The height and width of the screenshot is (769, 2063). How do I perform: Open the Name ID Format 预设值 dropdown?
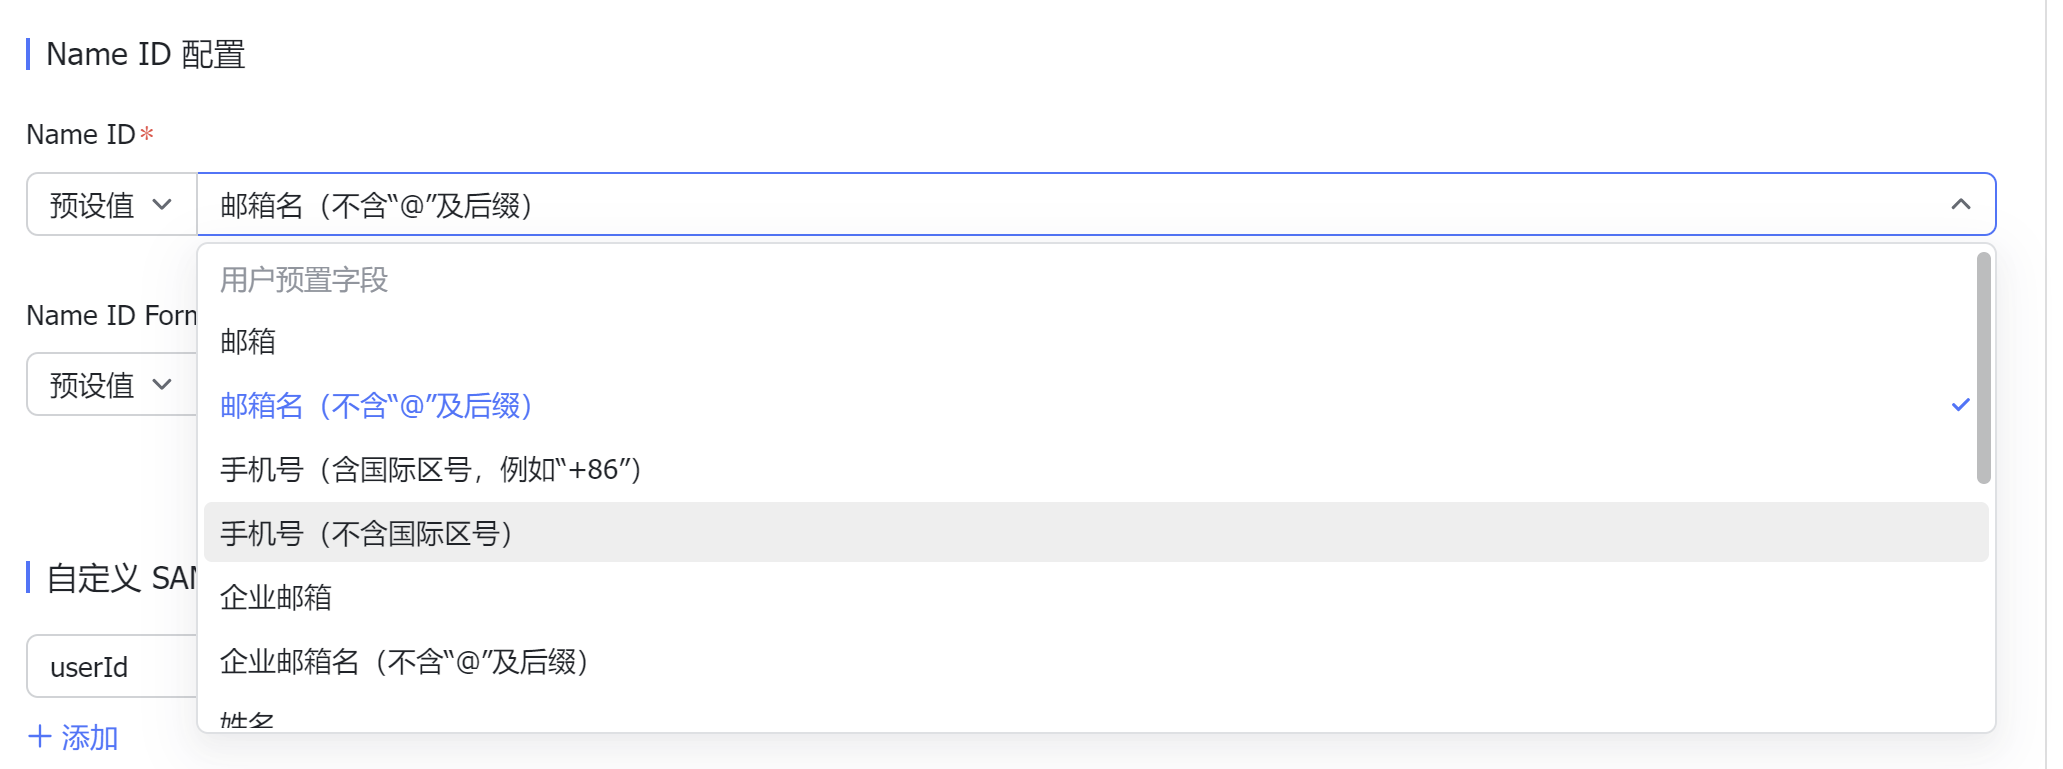110,385
